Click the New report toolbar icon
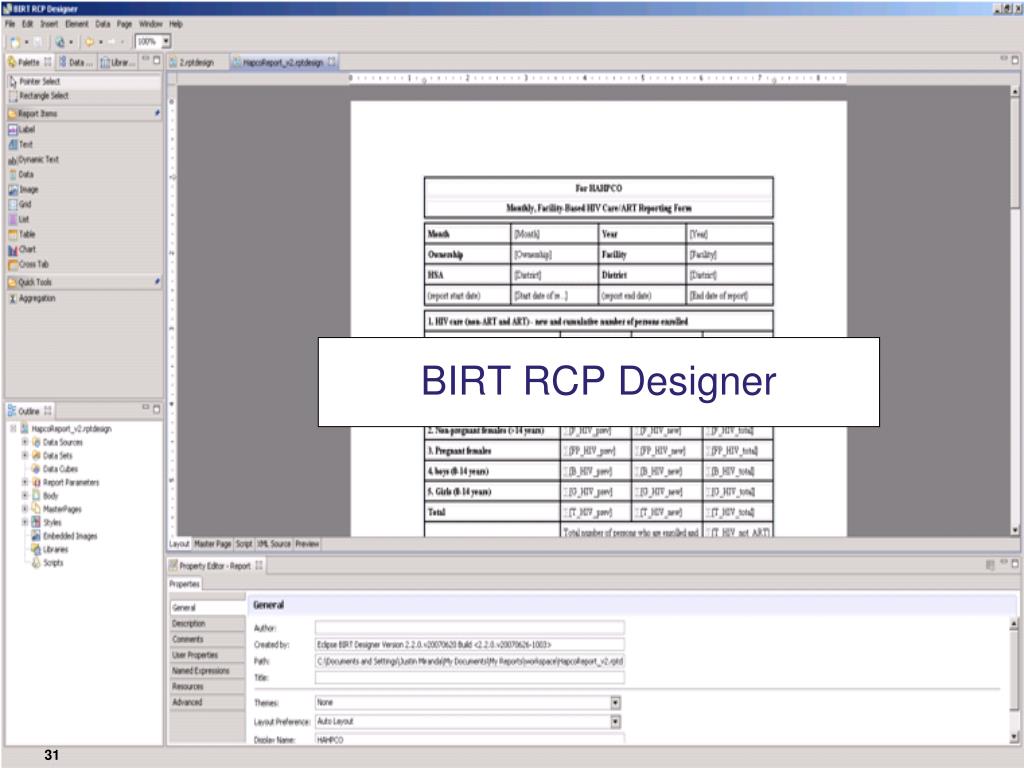 click(14, 42)
